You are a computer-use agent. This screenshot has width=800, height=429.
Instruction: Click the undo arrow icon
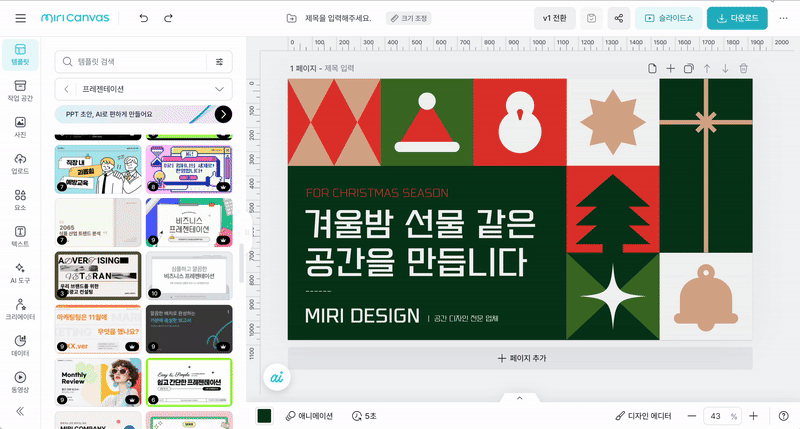[144, 18]
